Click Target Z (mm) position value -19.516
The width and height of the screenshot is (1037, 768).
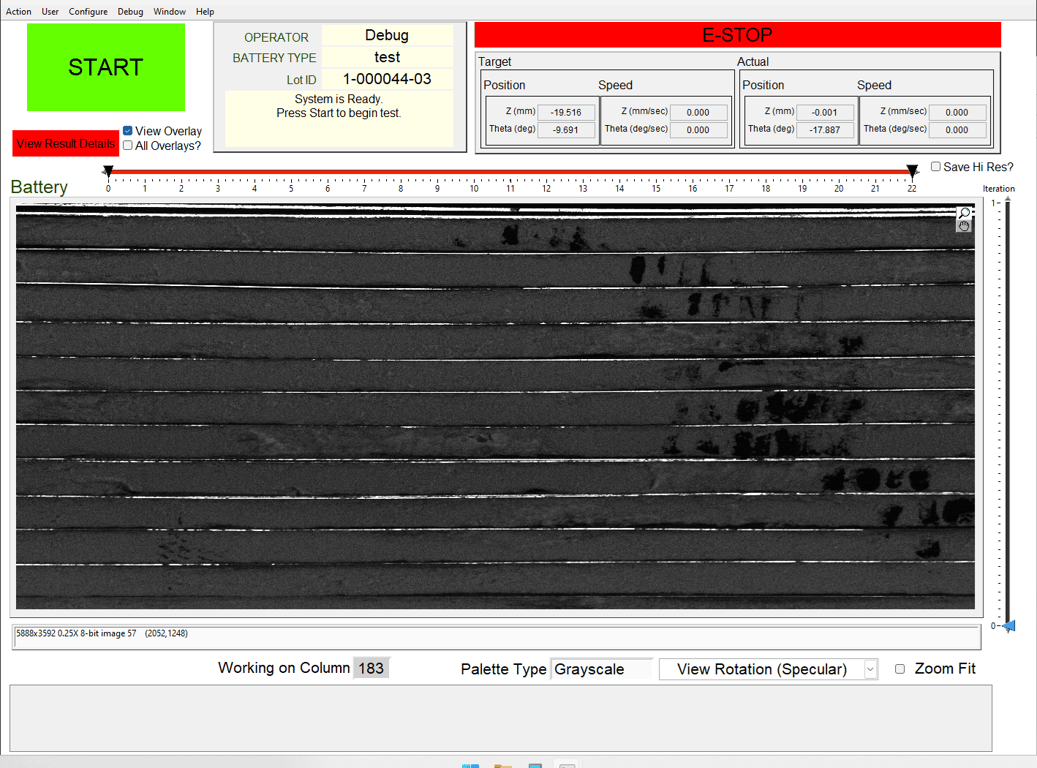coord(566,112)
